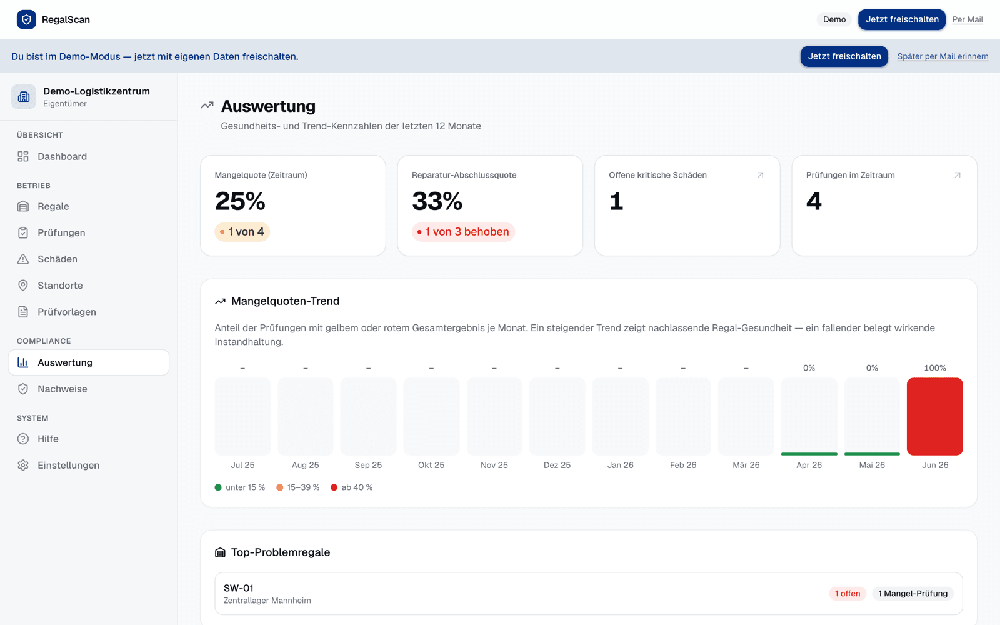Open Dashboard from the sidebar
1000x625 pixels.
[89, 156]
